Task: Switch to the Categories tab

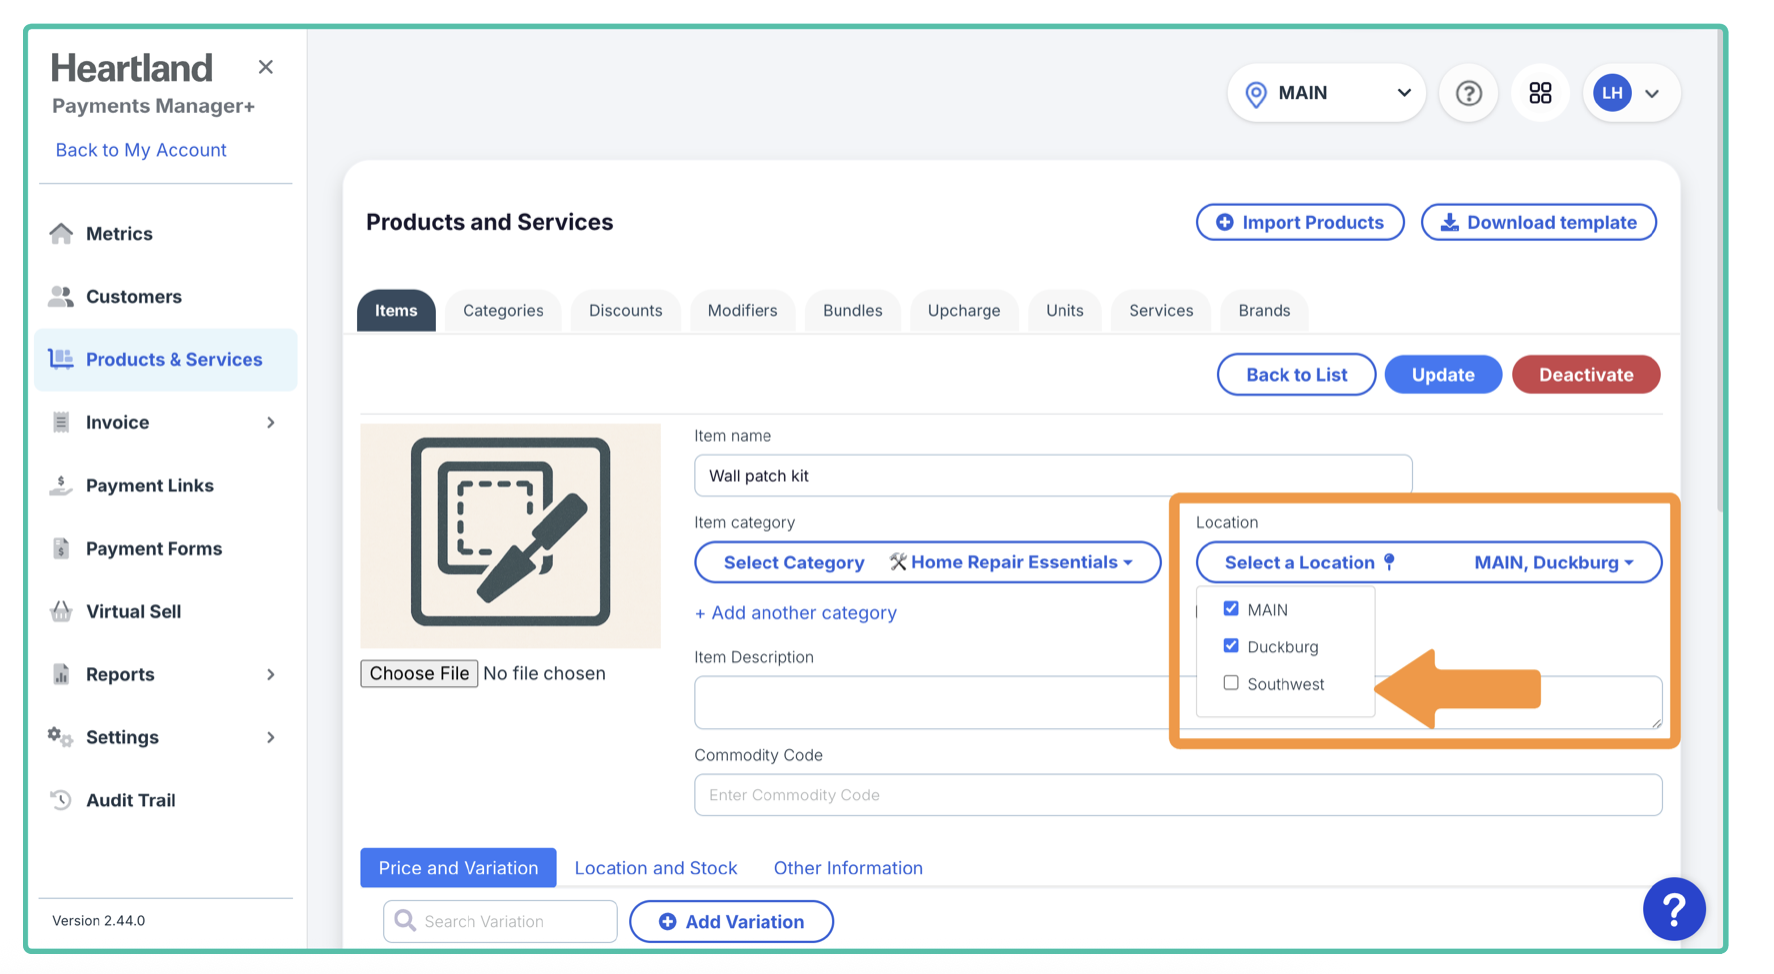Action: click(503, 310)
